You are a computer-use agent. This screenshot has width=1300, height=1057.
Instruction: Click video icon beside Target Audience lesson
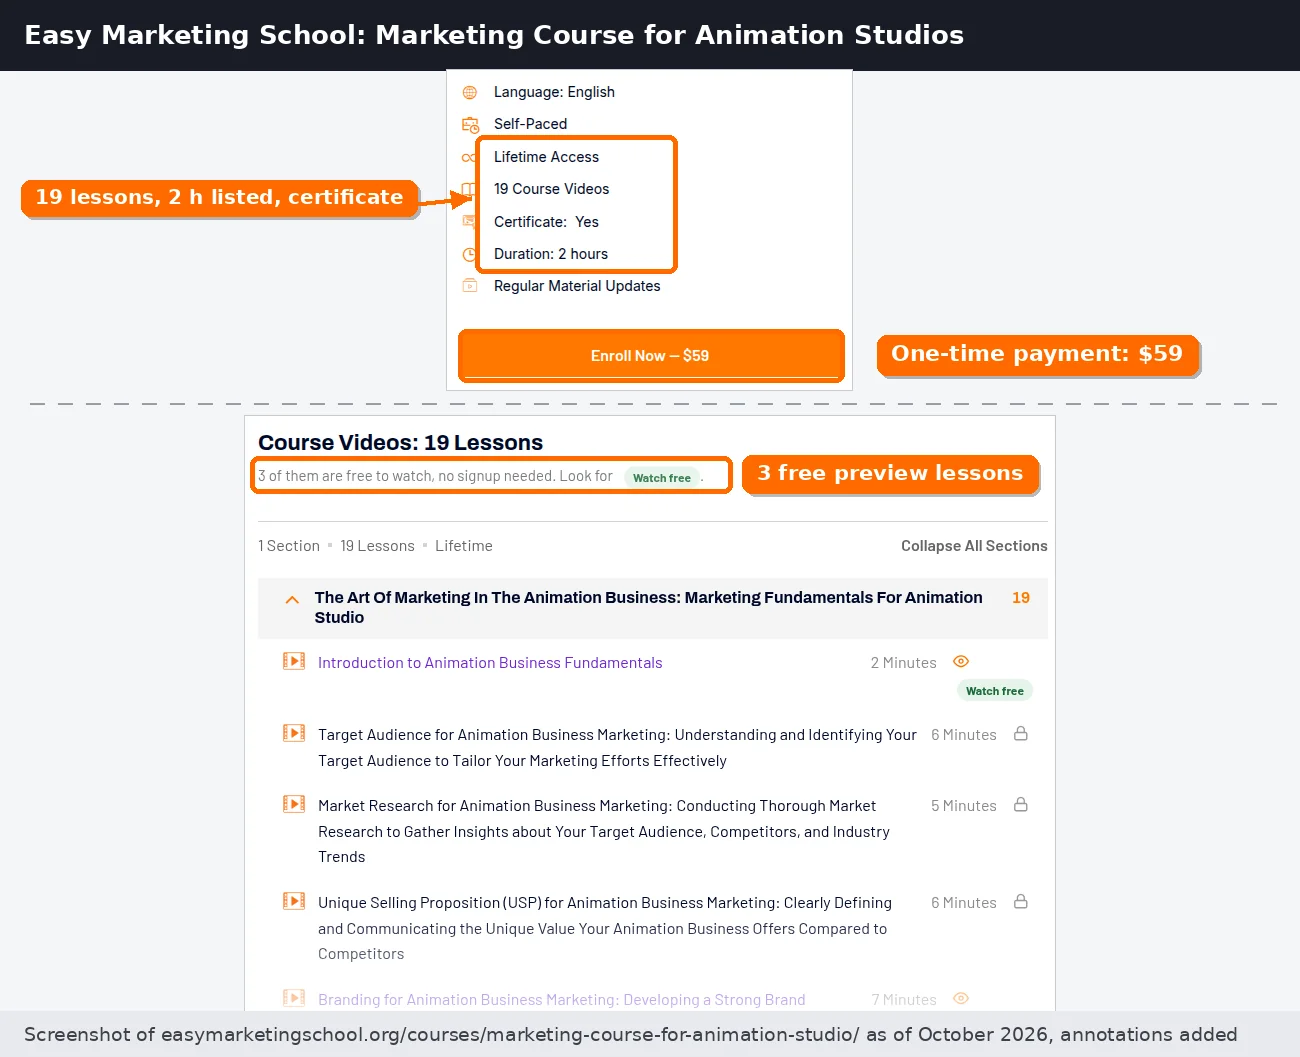pos(294,733)
